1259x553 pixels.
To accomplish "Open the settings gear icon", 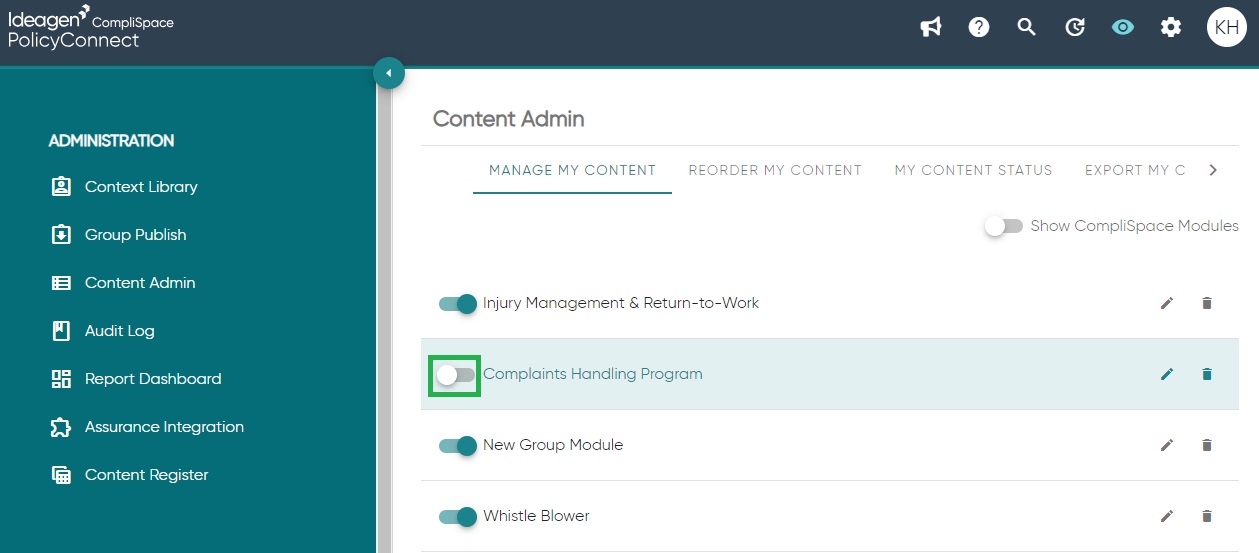I will [1171, 28].
